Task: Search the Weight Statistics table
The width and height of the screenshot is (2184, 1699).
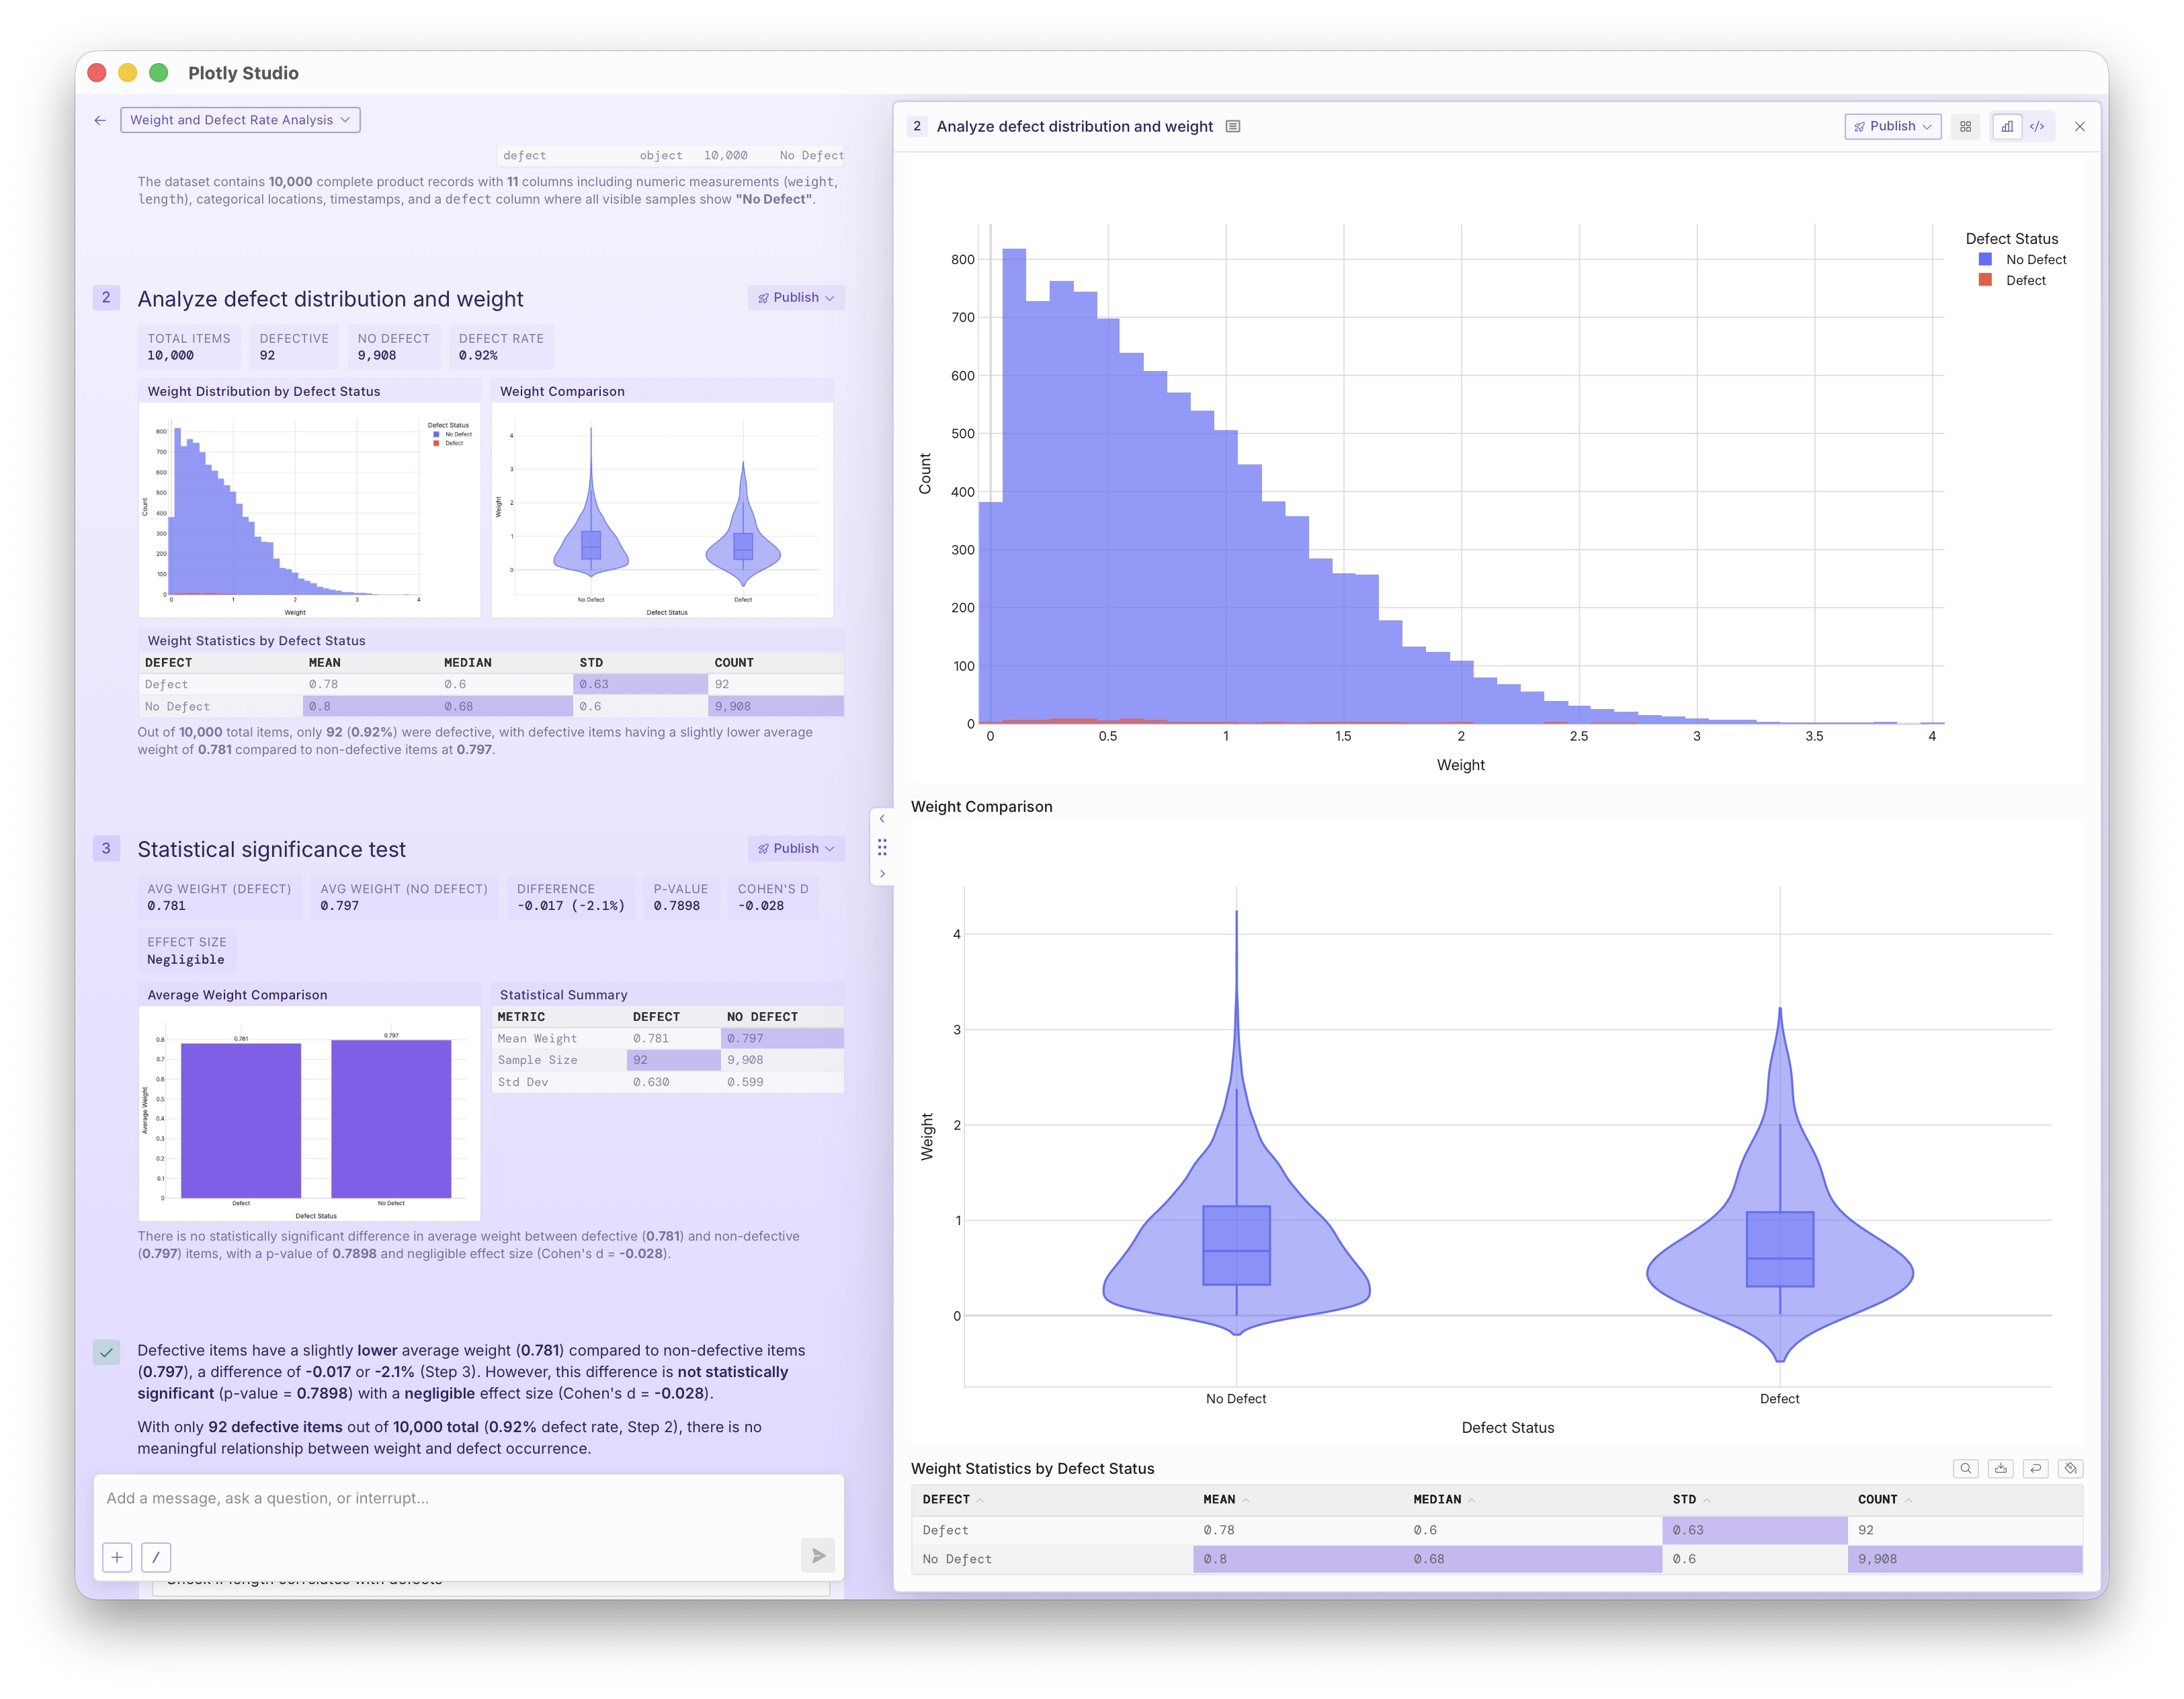Action: coord(1965,1468)
